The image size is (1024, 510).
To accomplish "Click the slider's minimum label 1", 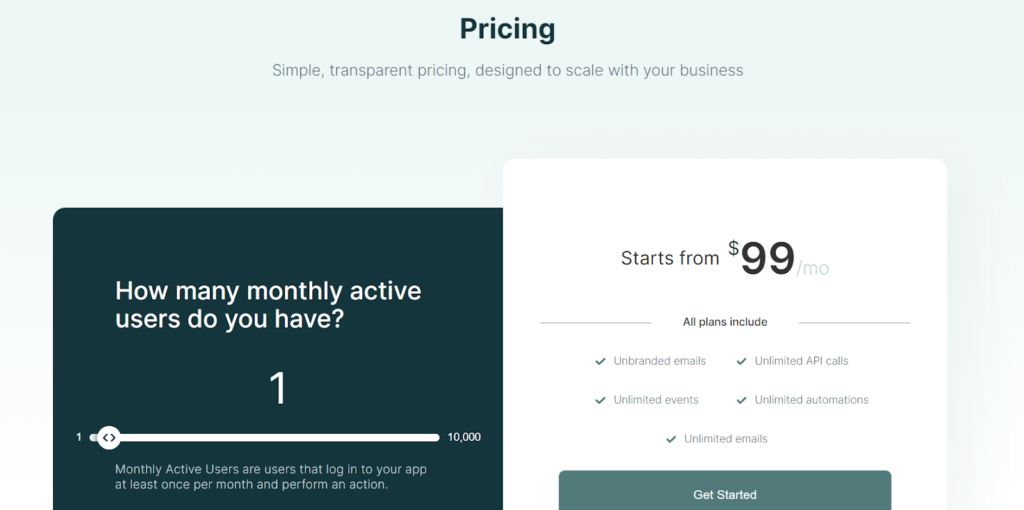I will 79,437.
